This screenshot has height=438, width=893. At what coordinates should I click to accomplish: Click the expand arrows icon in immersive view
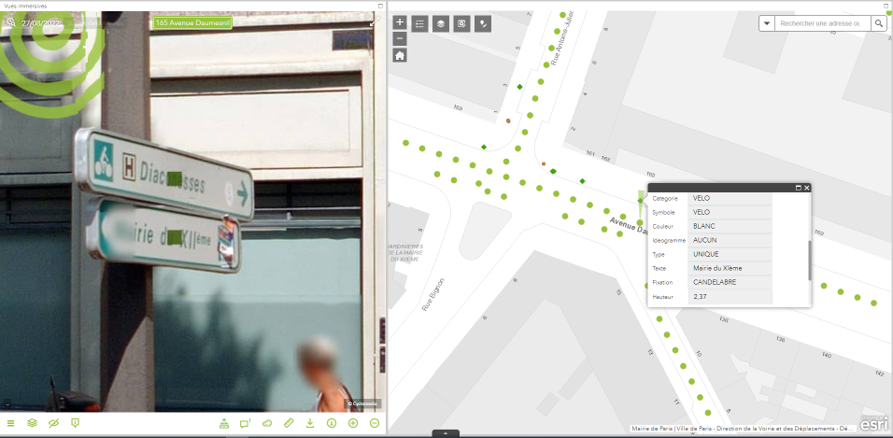point(374,23)
